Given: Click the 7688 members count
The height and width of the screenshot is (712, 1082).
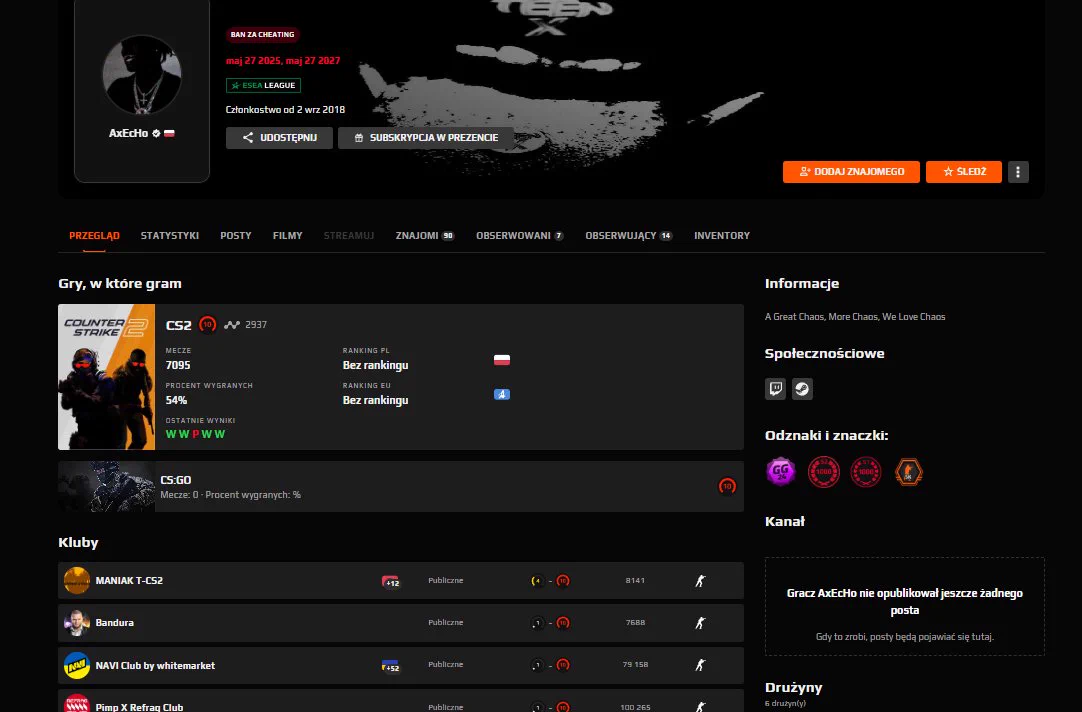Looking at the screenshot, I should (x=635, y=622).
